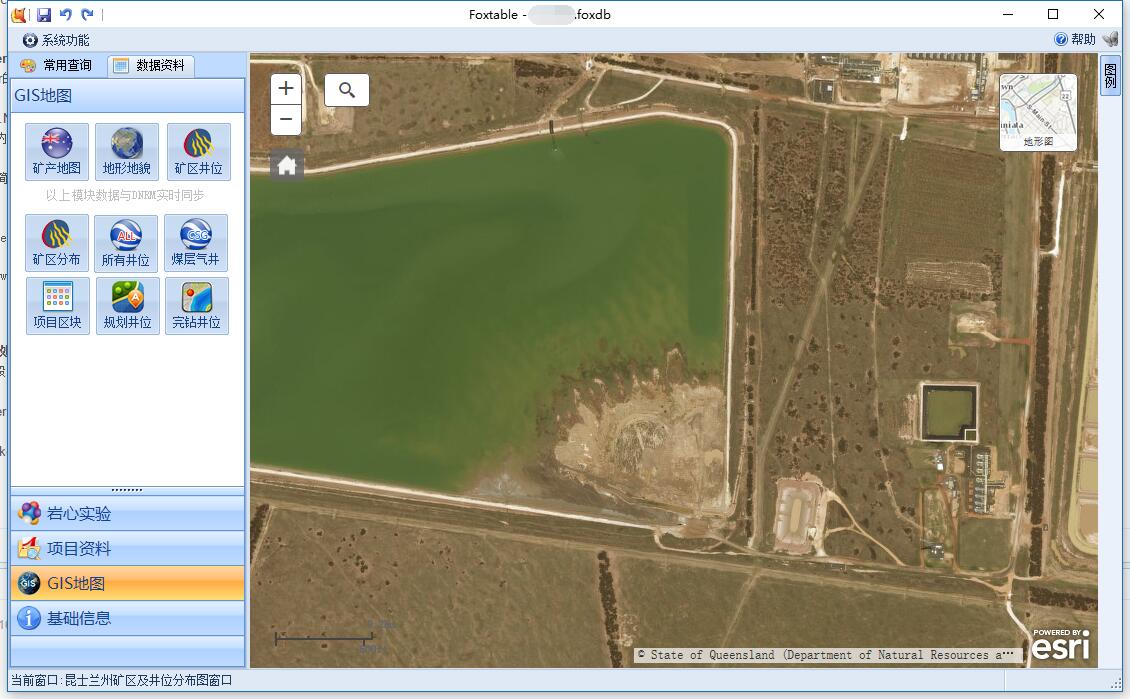The width and height of the screenshot is (1130, 699).
Task: Open the 矿区井位 module
Action: point(198,151)
